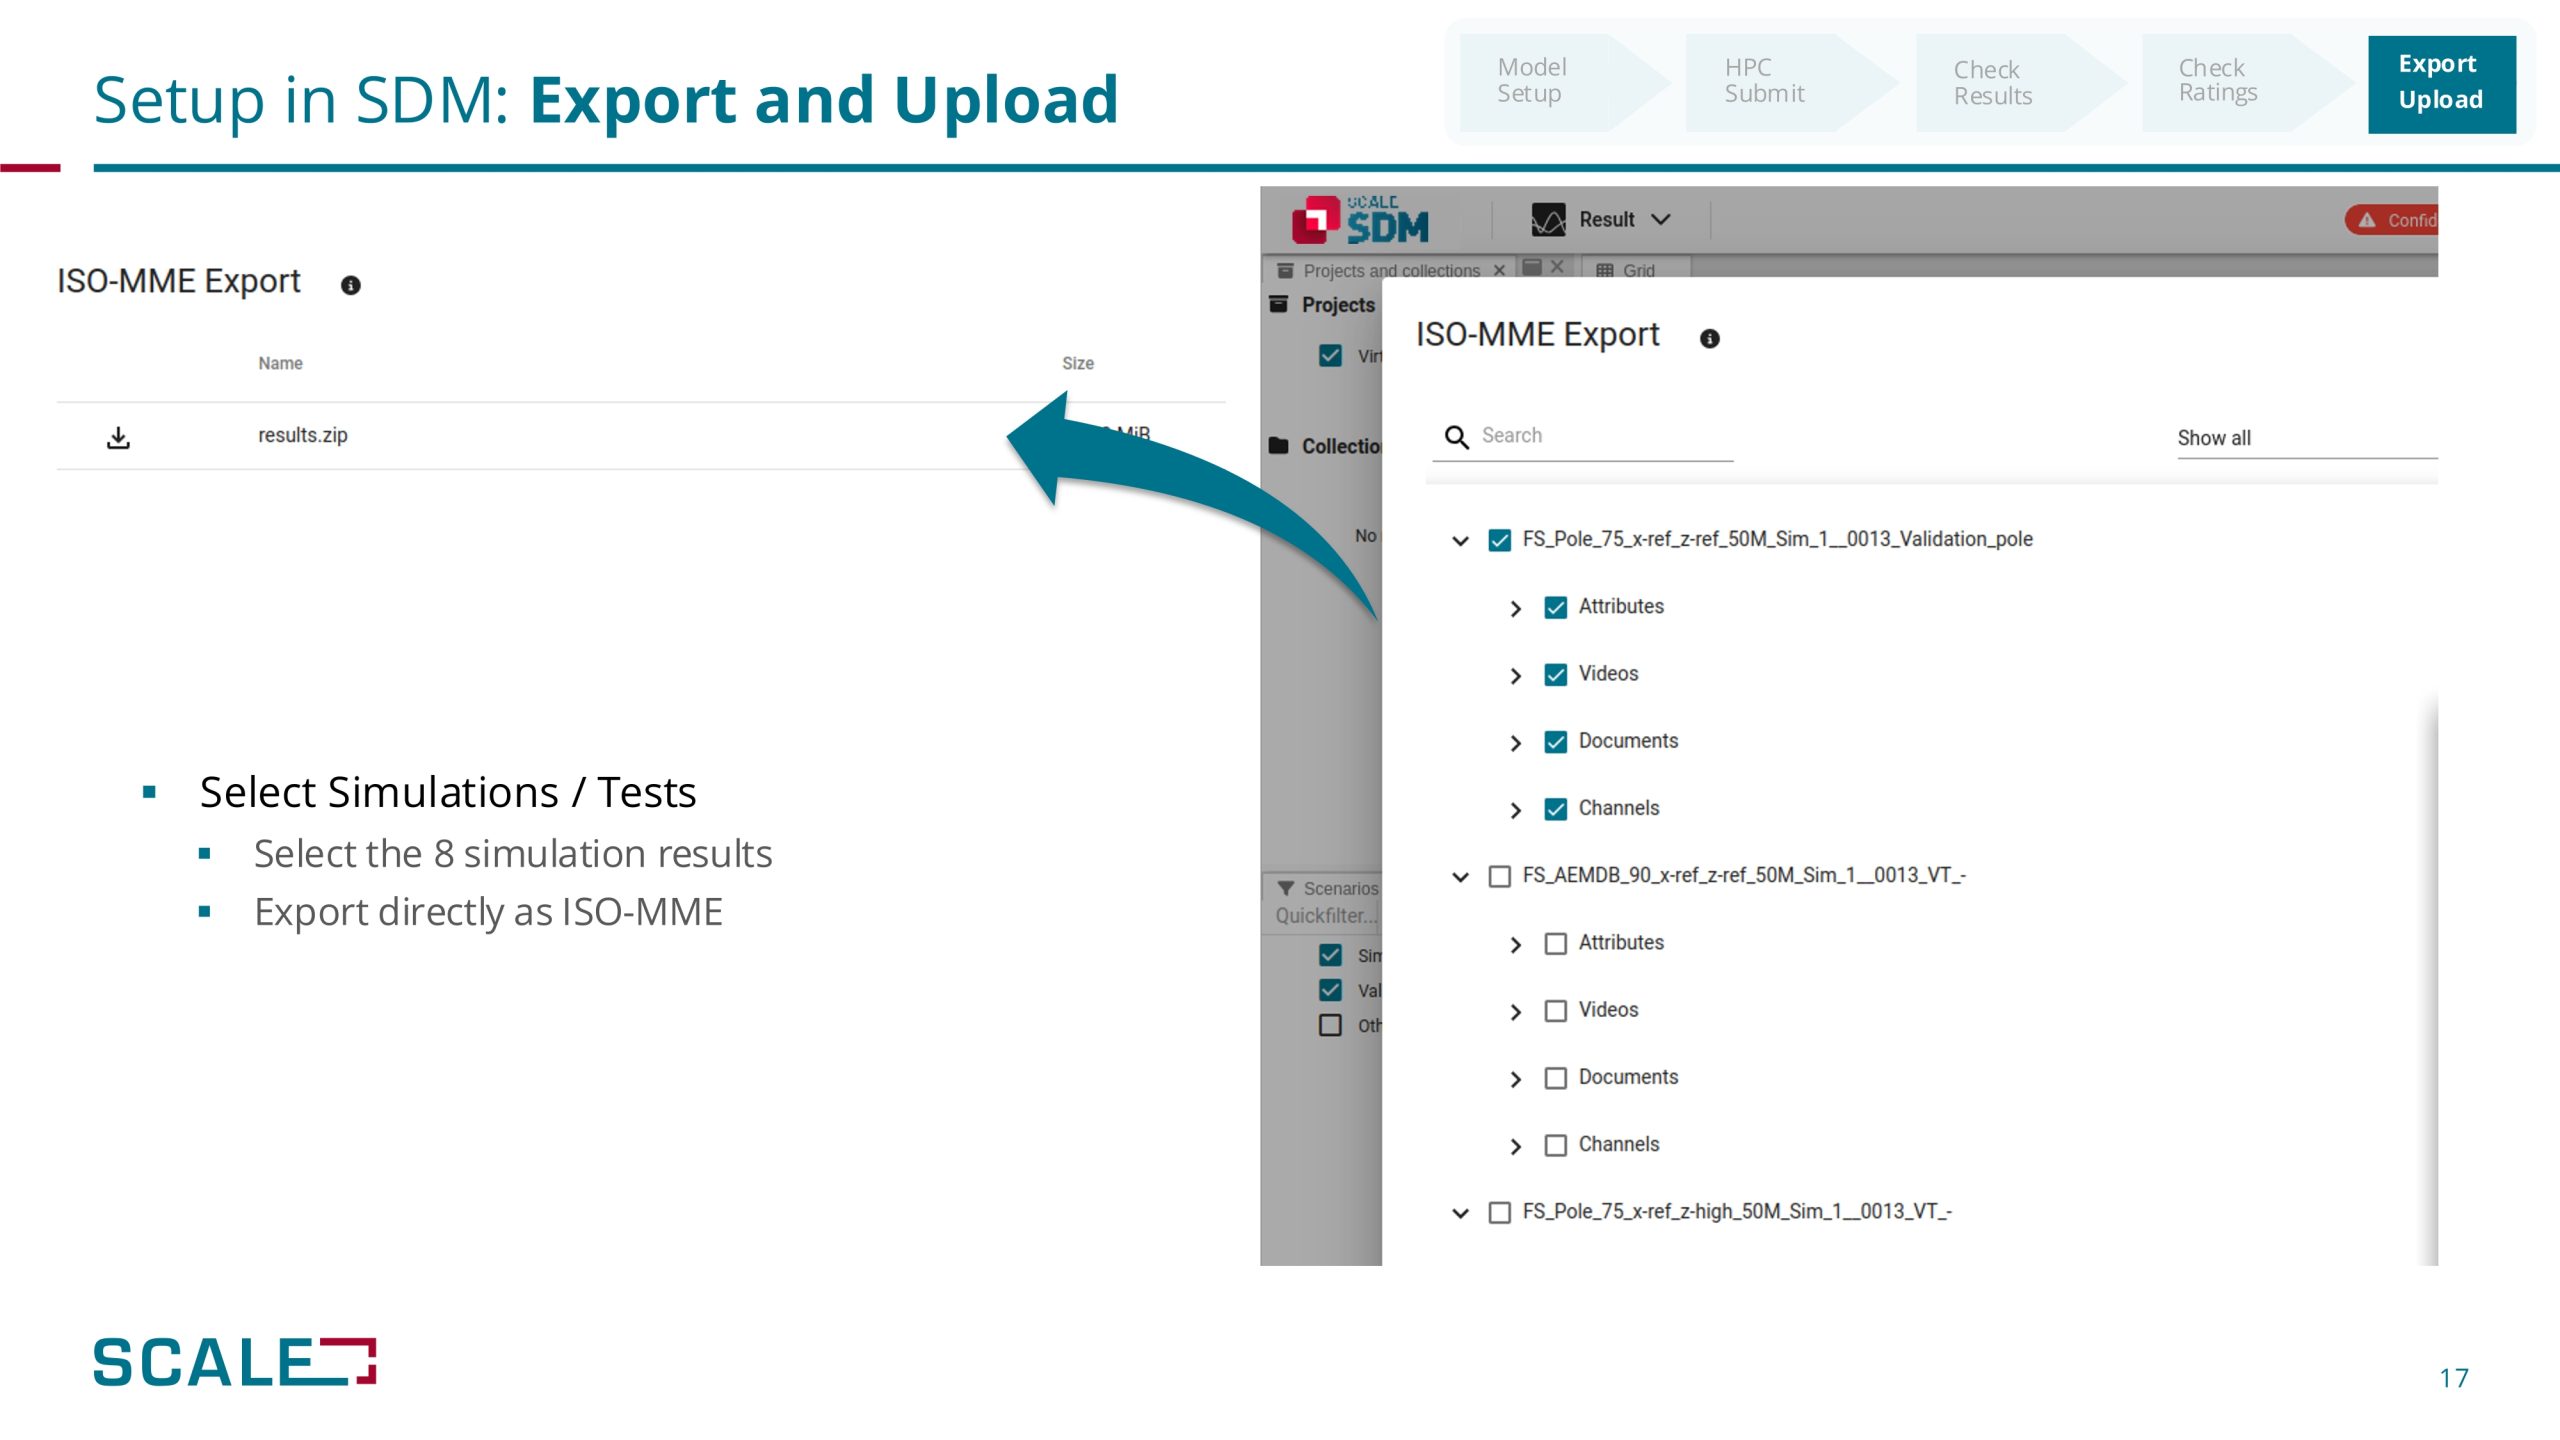2560x1440 pixels.
Task: Expand Attributes under the Validation_pole simulation
Action: pos(1516,608)
